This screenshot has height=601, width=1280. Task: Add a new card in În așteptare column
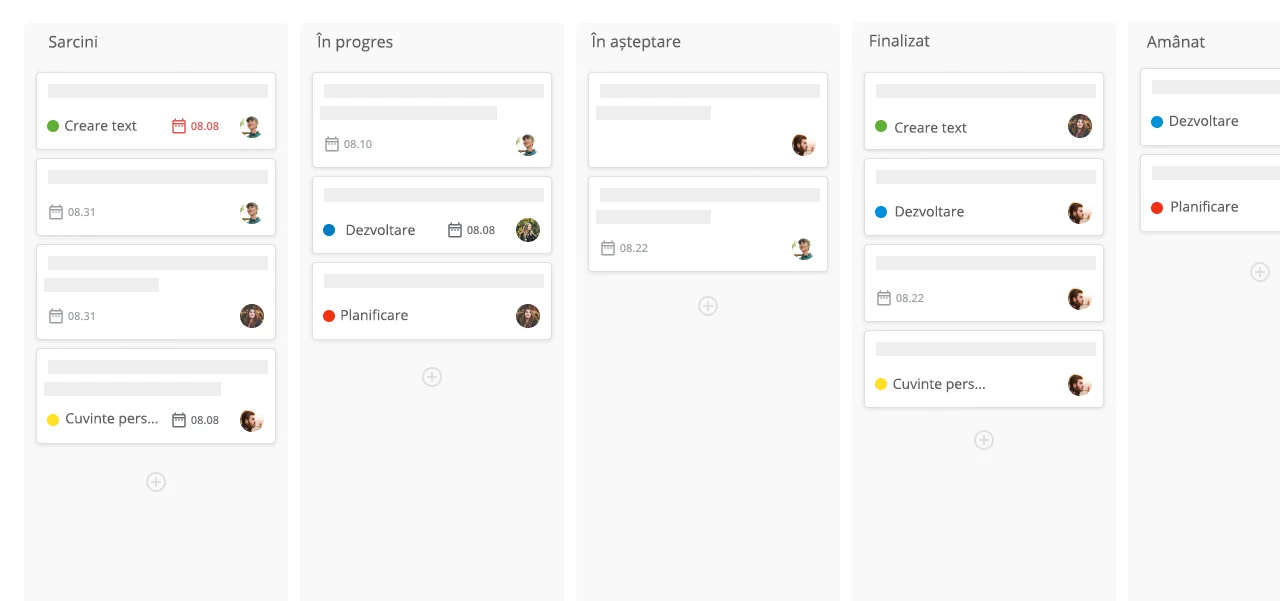click(708, 306)
